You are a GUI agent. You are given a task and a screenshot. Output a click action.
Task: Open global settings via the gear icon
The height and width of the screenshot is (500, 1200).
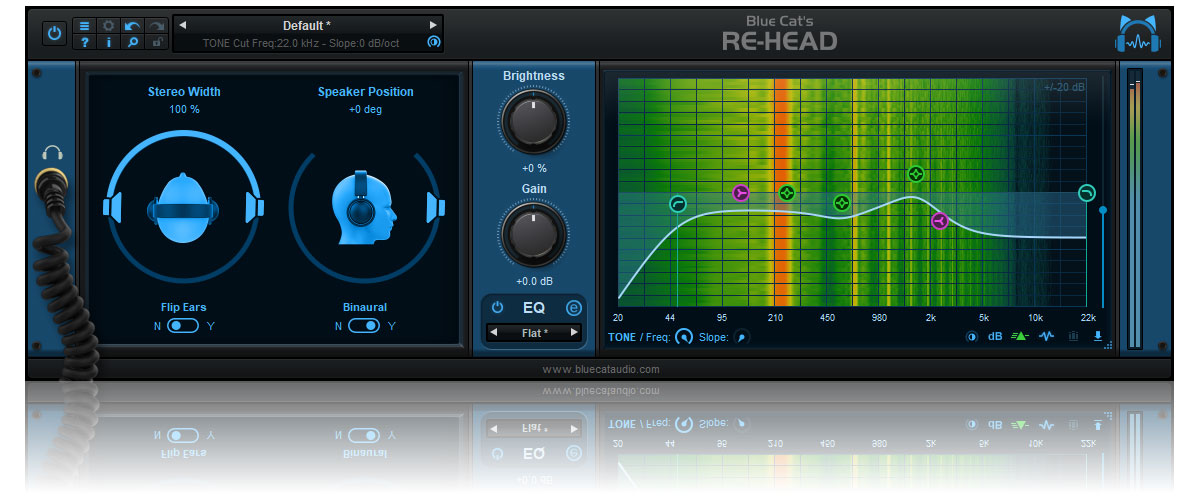click(109, 25)
